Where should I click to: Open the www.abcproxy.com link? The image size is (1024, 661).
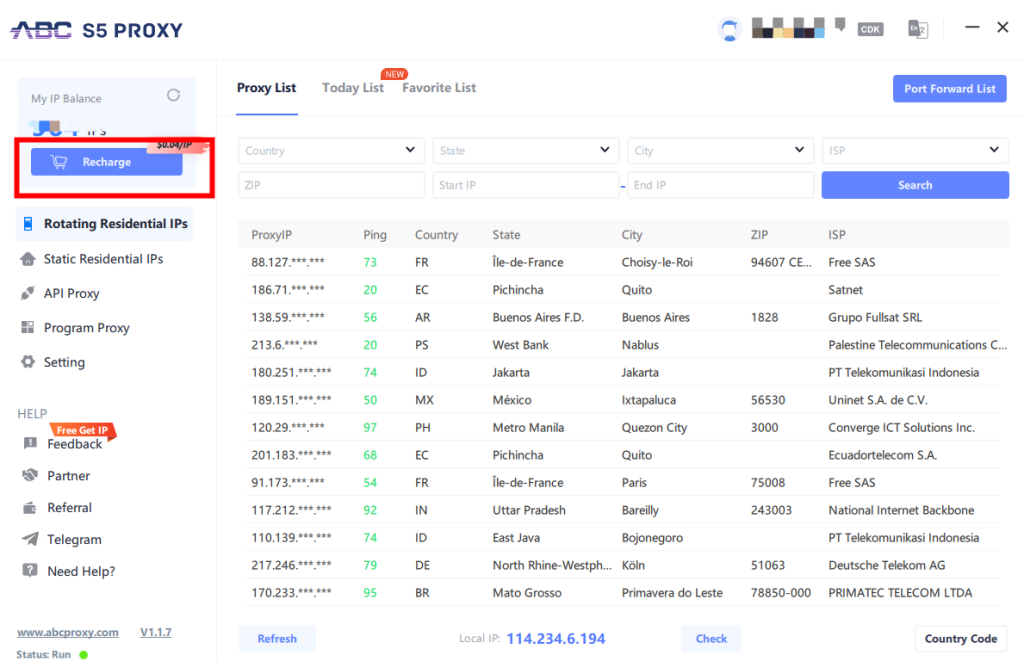click(68, 632)
